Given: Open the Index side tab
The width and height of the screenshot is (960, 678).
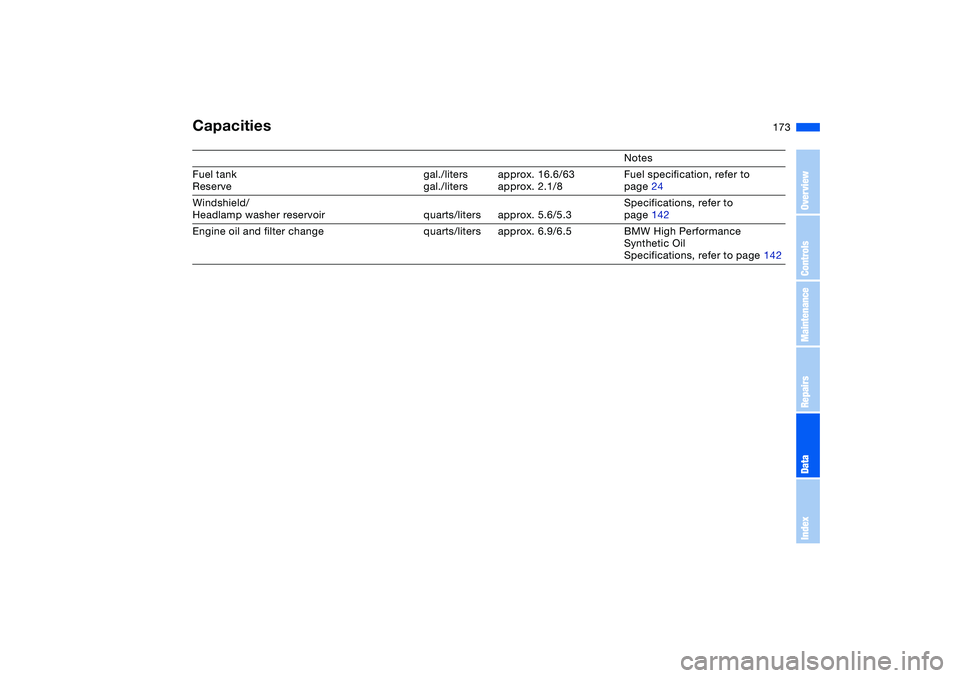Looking at the screenshot, I should 808,511.
